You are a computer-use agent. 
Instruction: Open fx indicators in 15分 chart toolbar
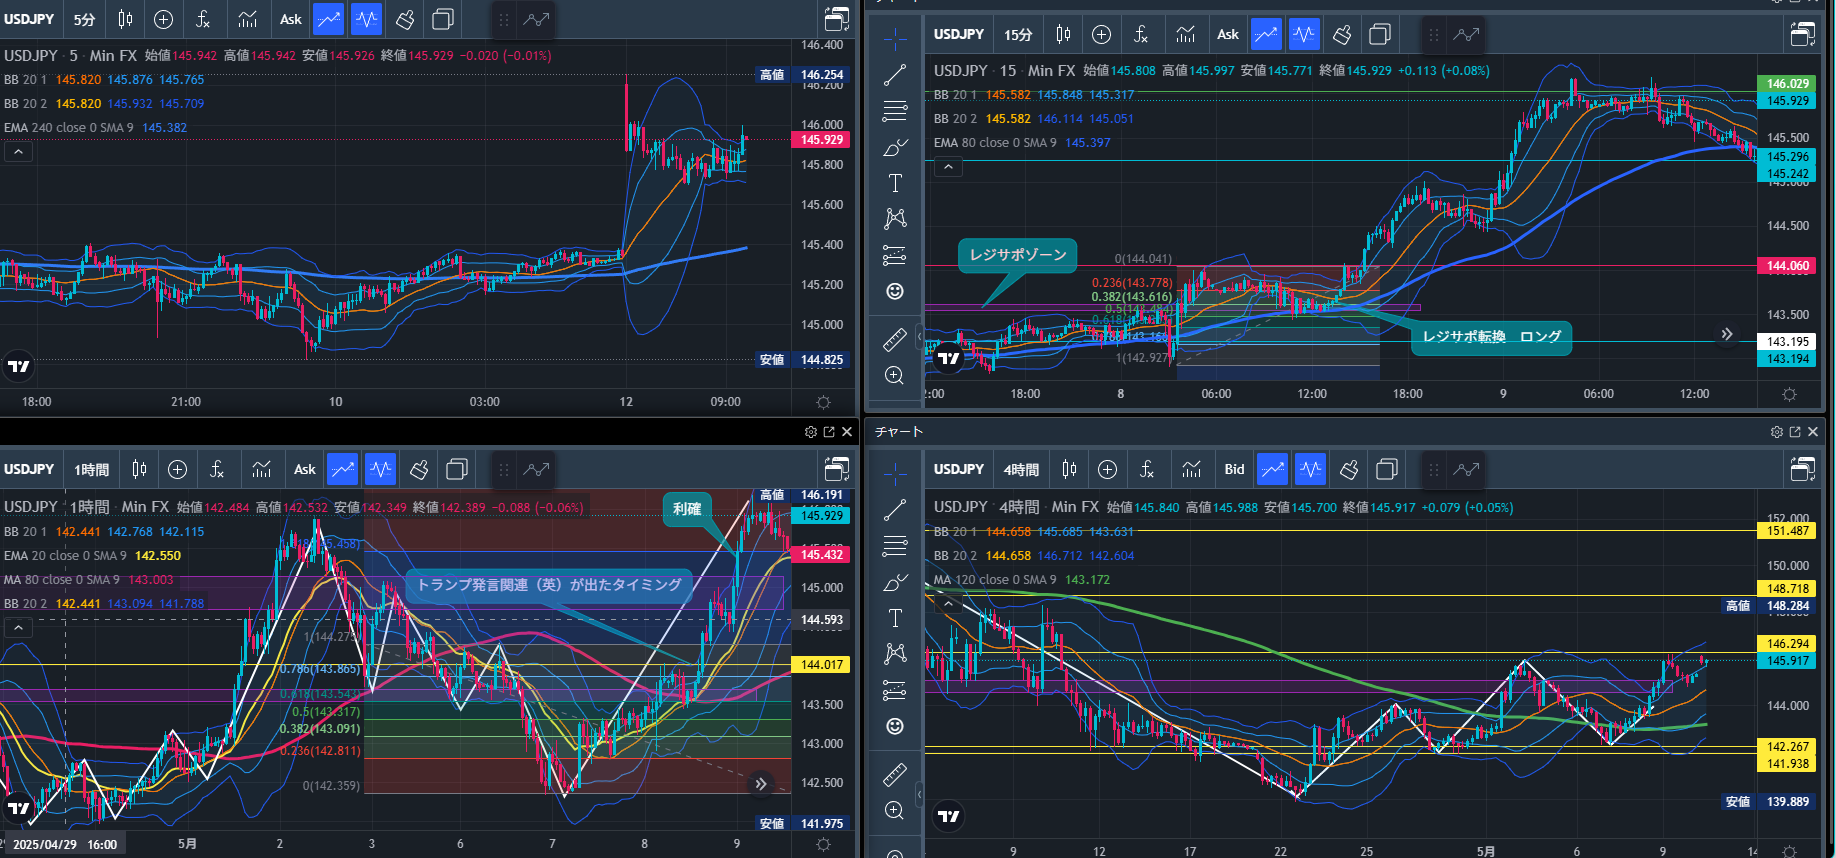1141,34
